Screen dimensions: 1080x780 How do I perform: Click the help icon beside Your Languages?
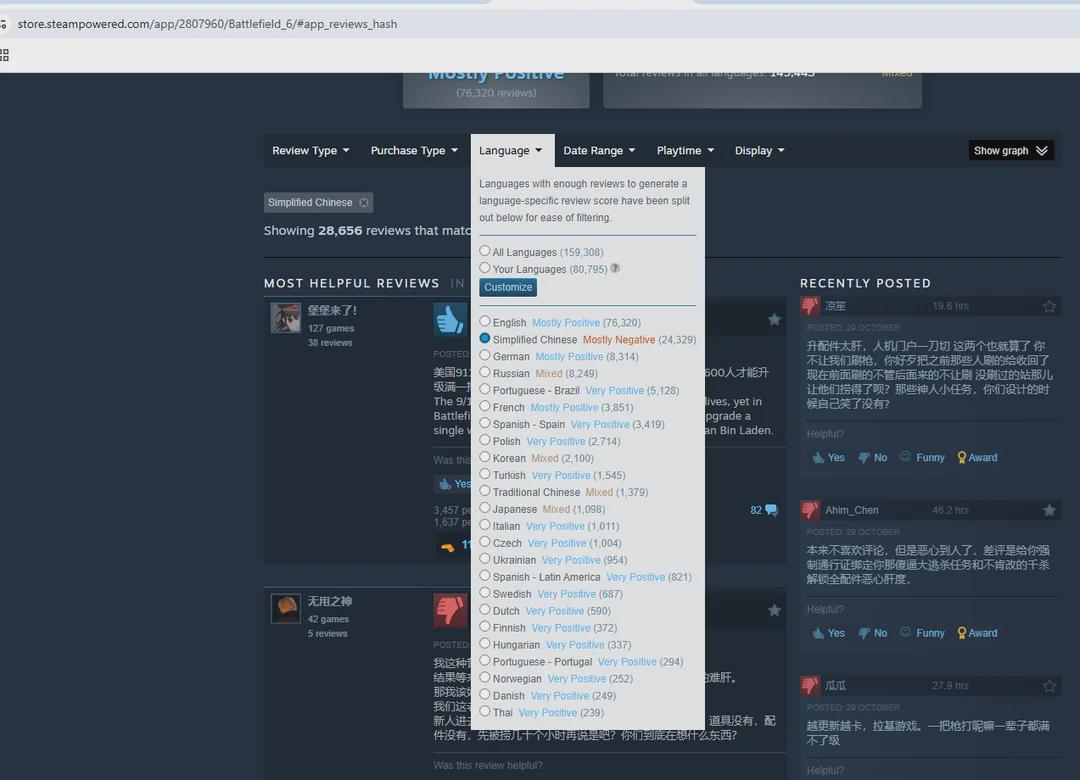(x=615, y=268)
